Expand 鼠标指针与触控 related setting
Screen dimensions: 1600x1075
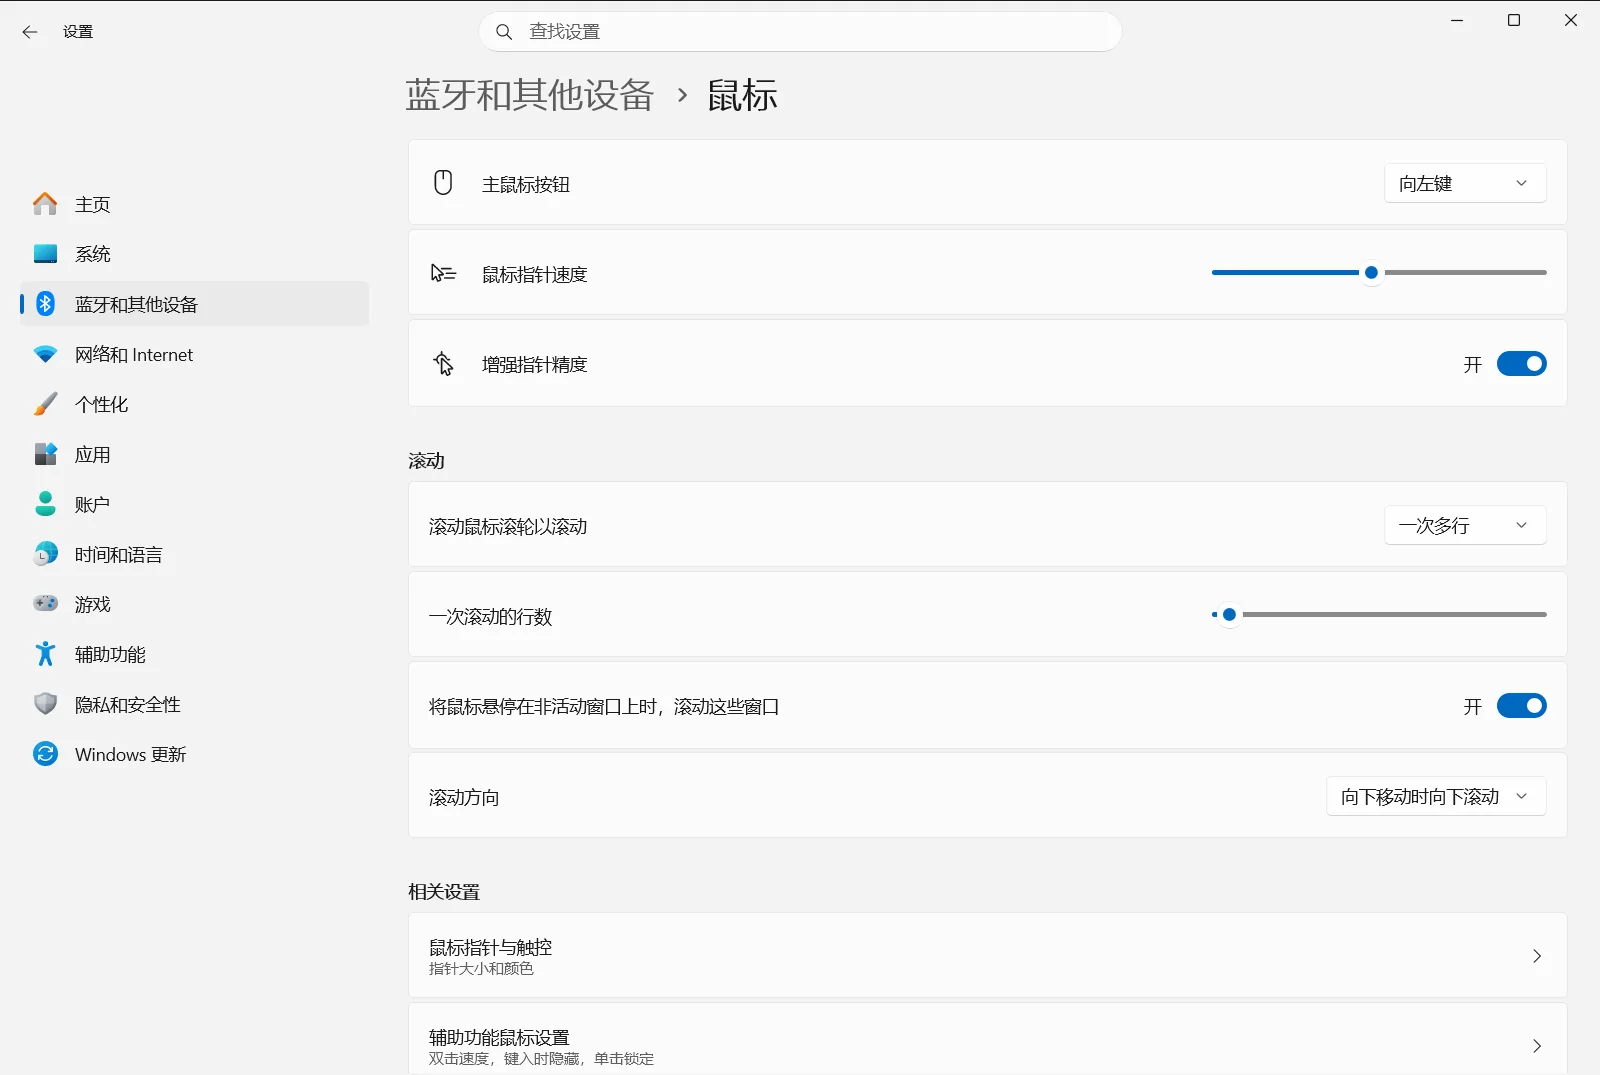click(987, 956)
